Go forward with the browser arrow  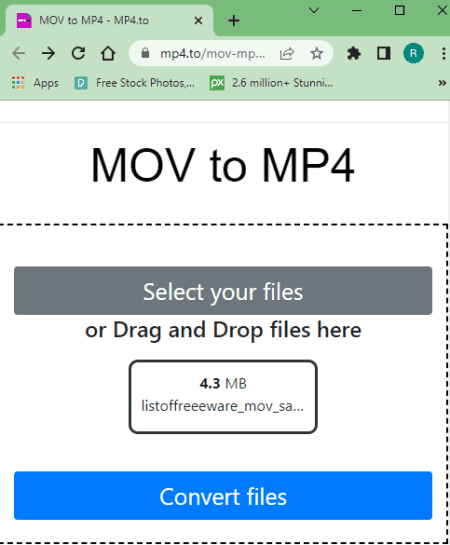(48, 54)
